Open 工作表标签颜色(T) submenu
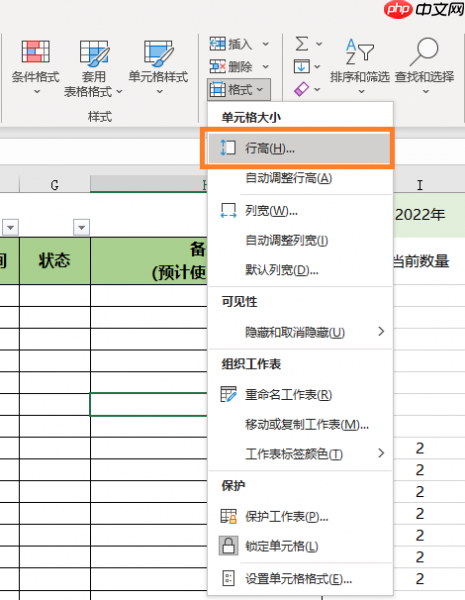 [301, 454]
